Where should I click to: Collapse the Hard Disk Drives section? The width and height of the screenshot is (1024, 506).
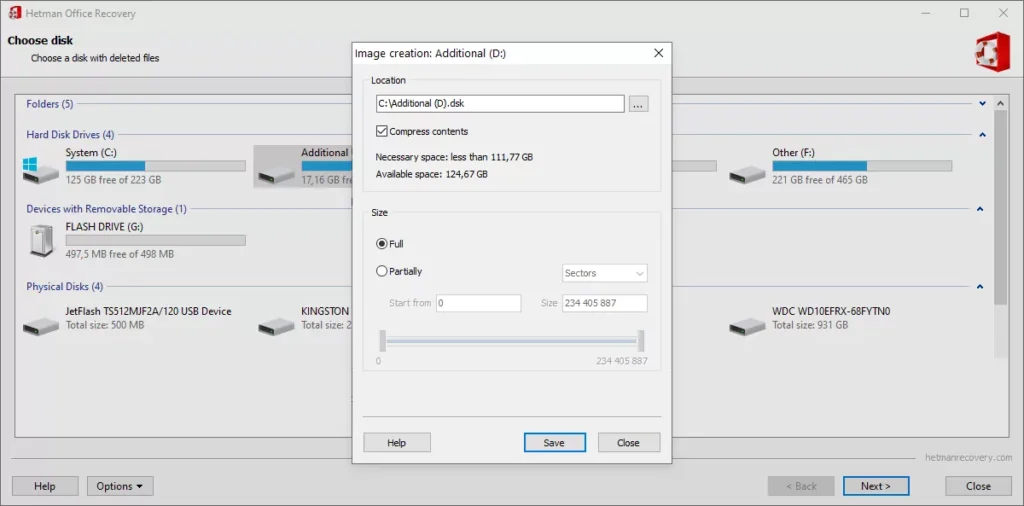point(982,134)
